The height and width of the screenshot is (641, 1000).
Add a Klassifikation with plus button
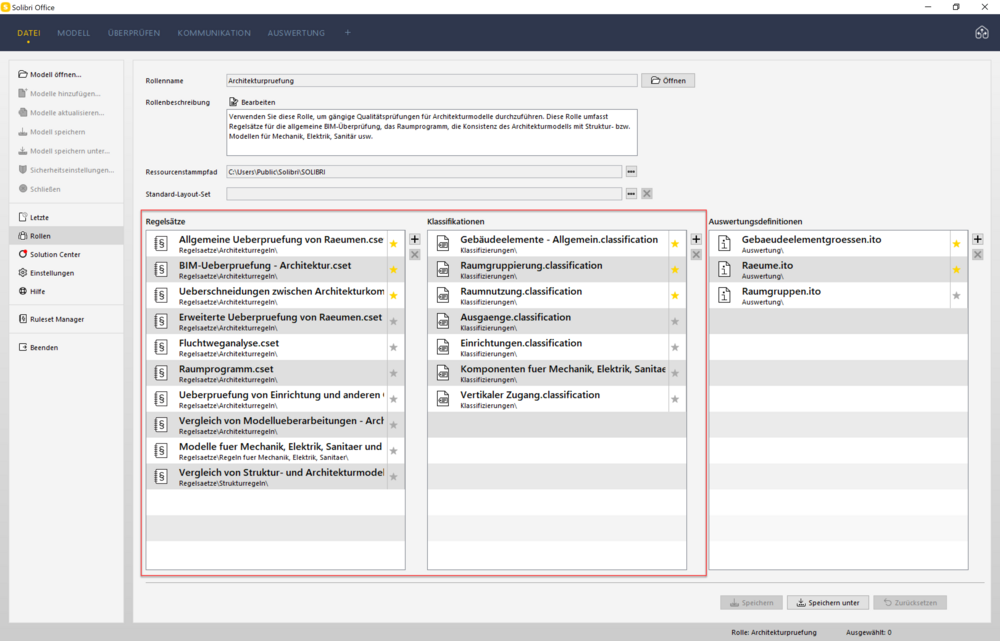click(696, 239)
